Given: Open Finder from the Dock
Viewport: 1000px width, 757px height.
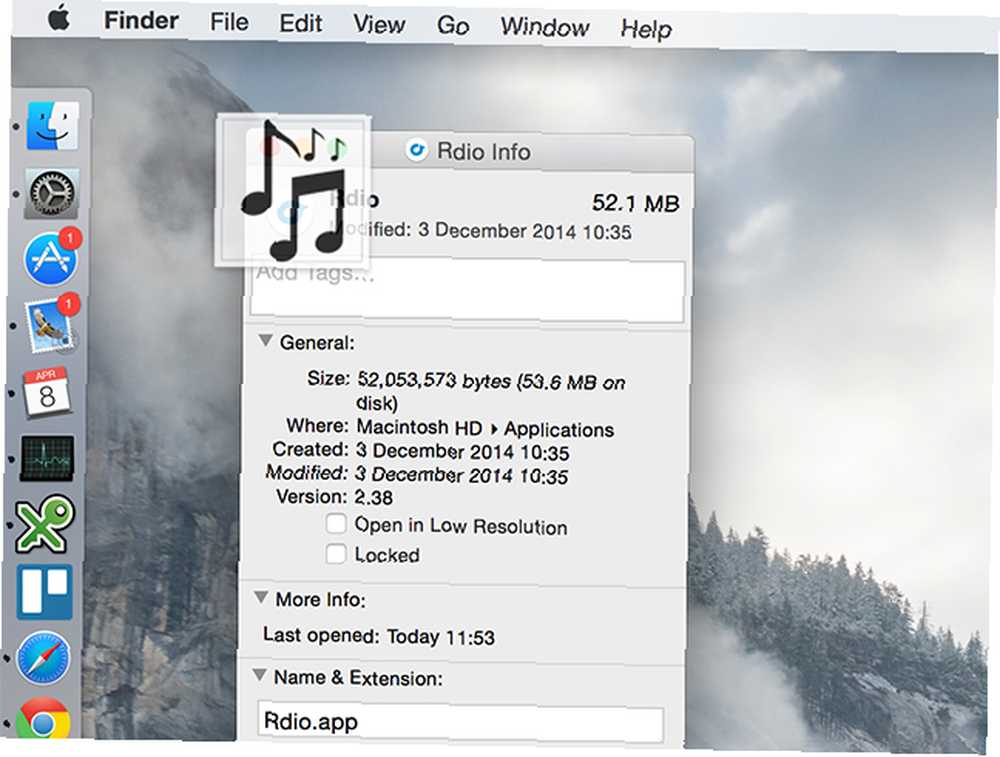Looking at the screenshot, I should 52,126.
